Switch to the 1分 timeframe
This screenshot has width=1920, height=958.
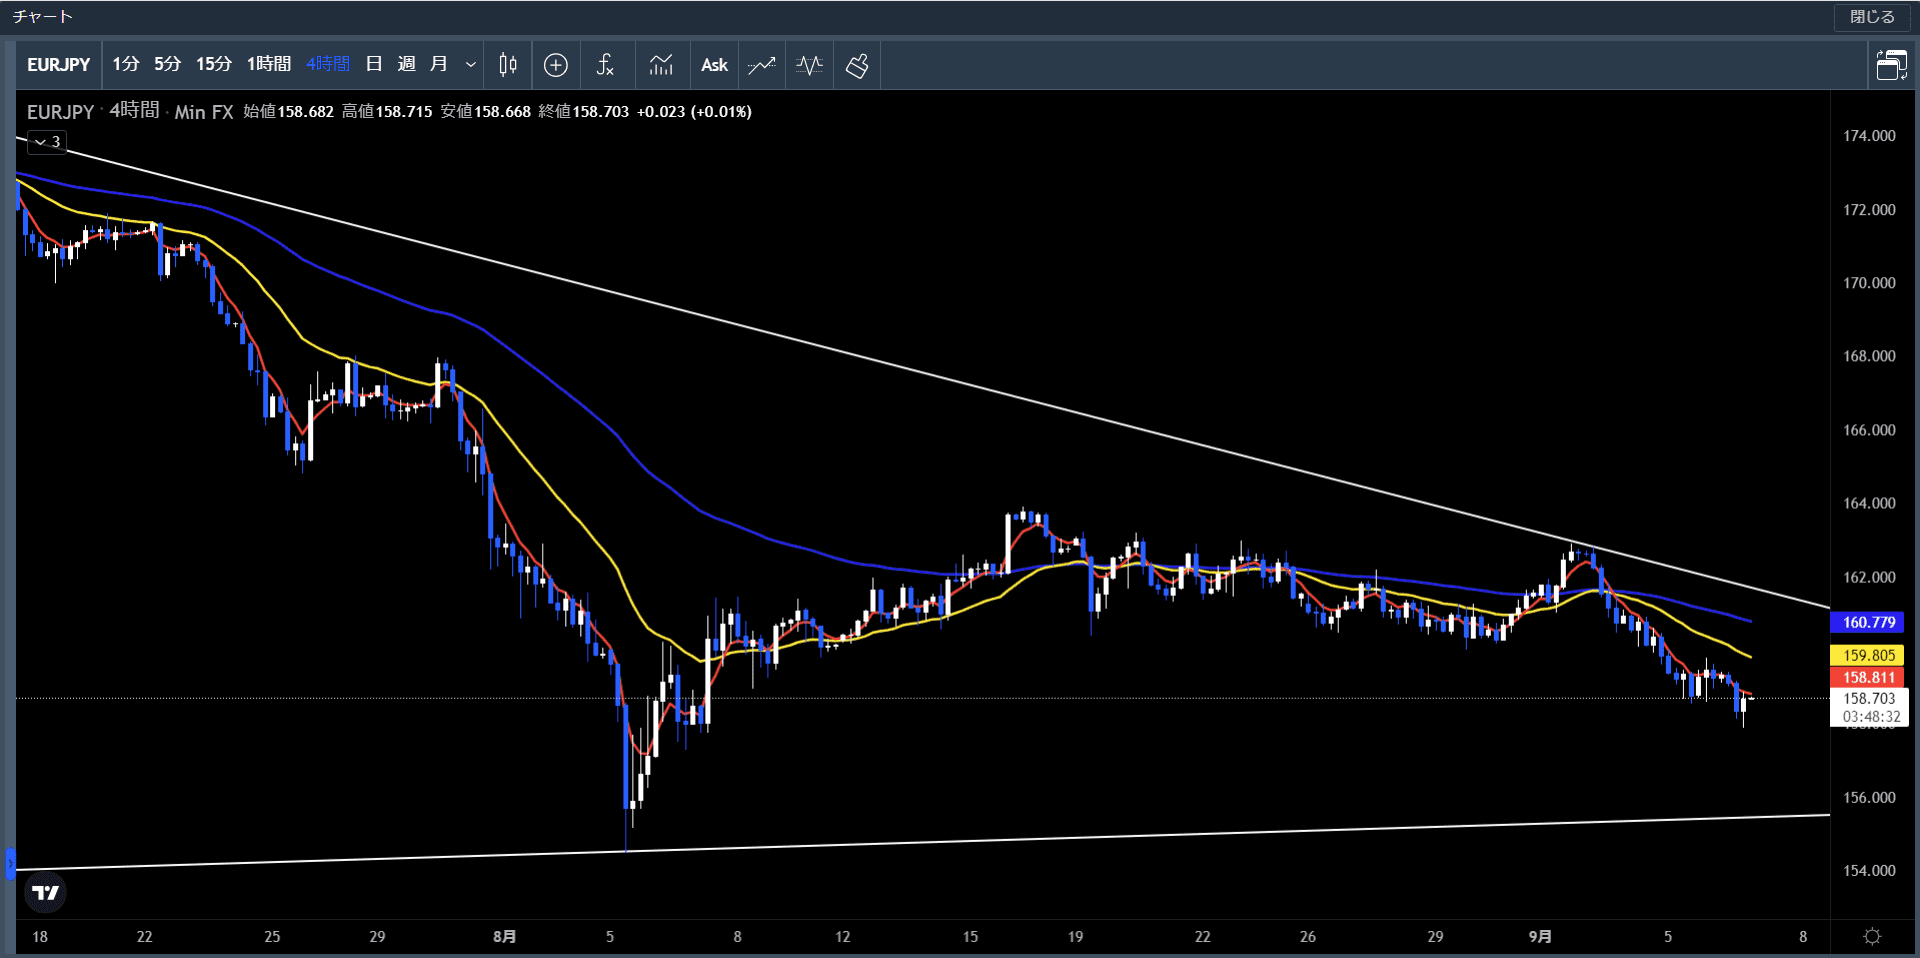click(125, 65)
